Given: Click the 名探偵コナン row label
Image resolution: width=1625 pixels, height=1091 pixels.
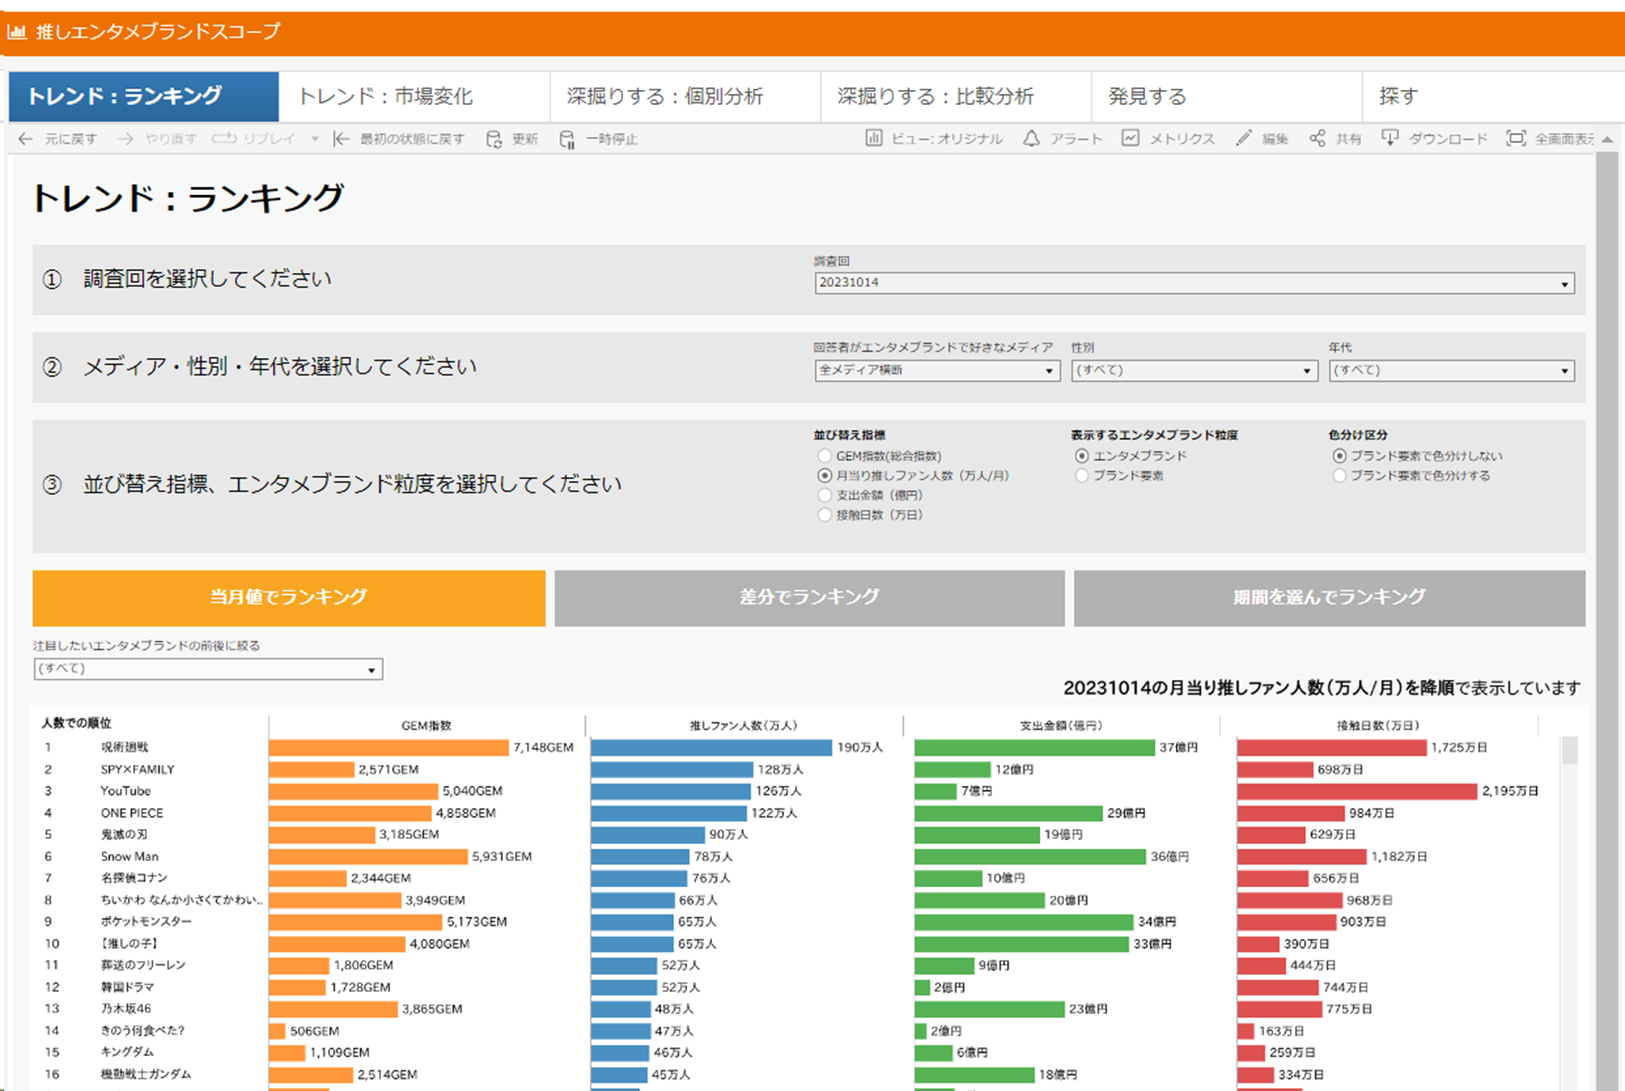Looking at the screenshot, I should [x=134, y=878].
